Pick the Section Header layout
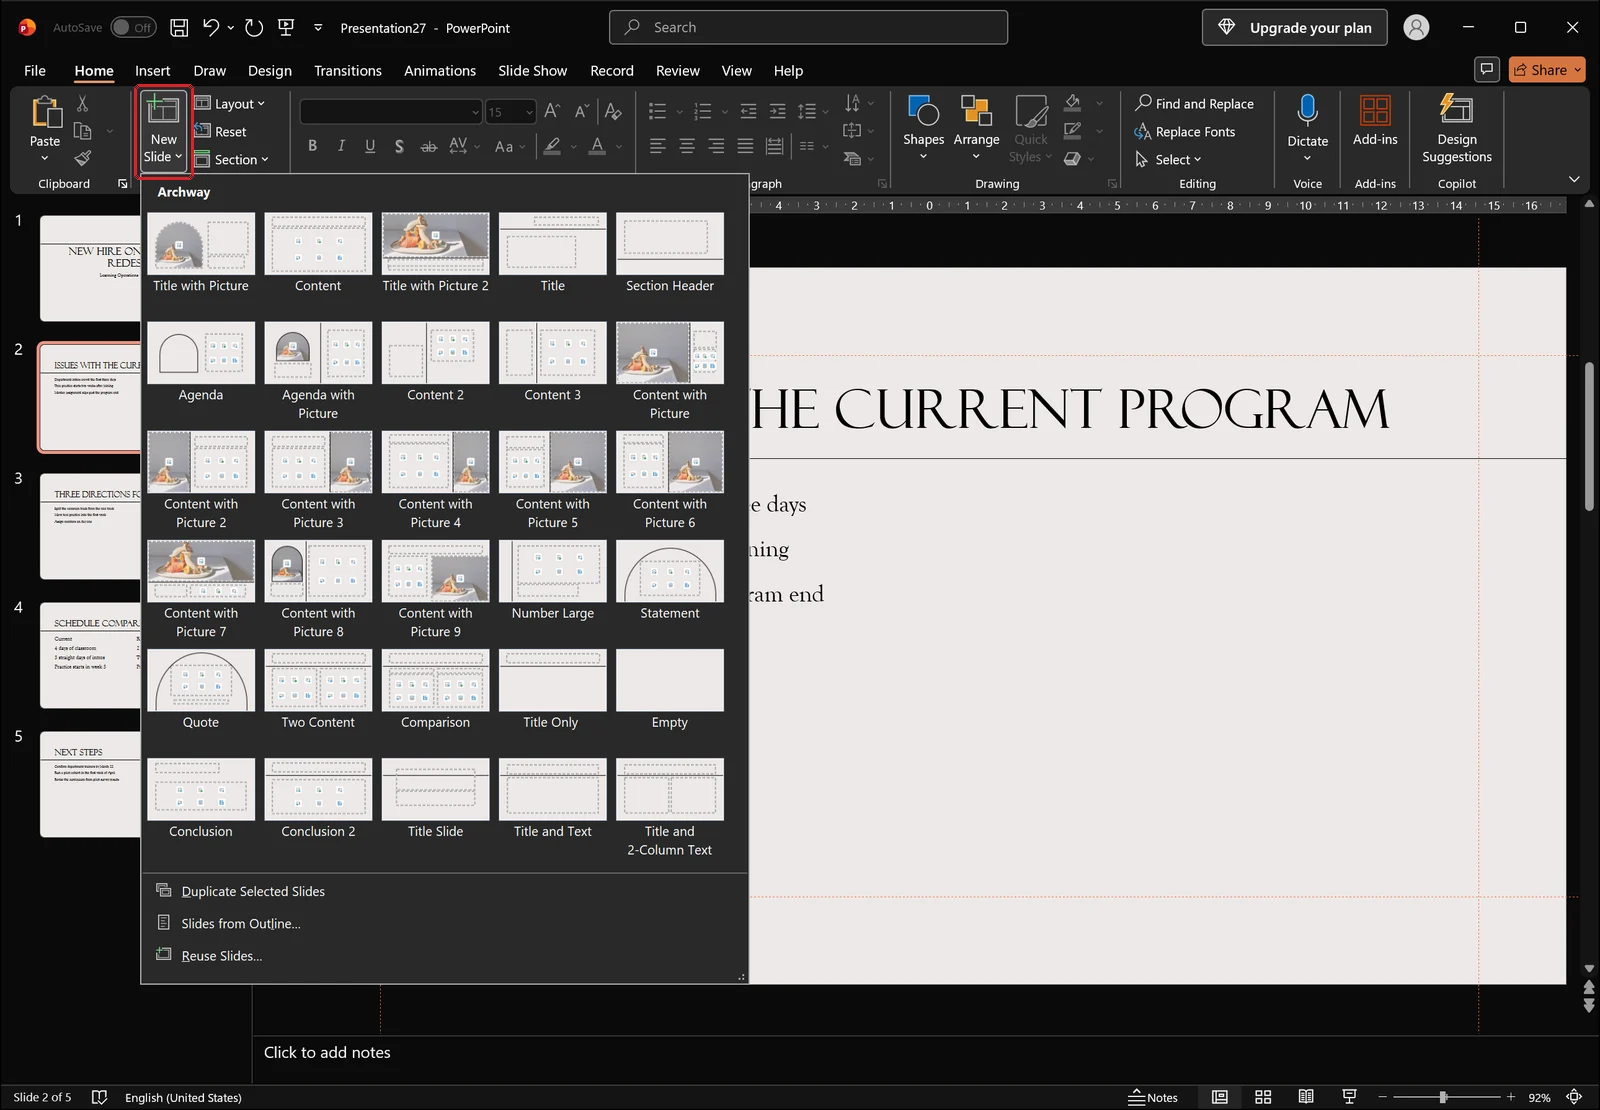This screenshot has width=1600, height=1110. coord(670,254)
